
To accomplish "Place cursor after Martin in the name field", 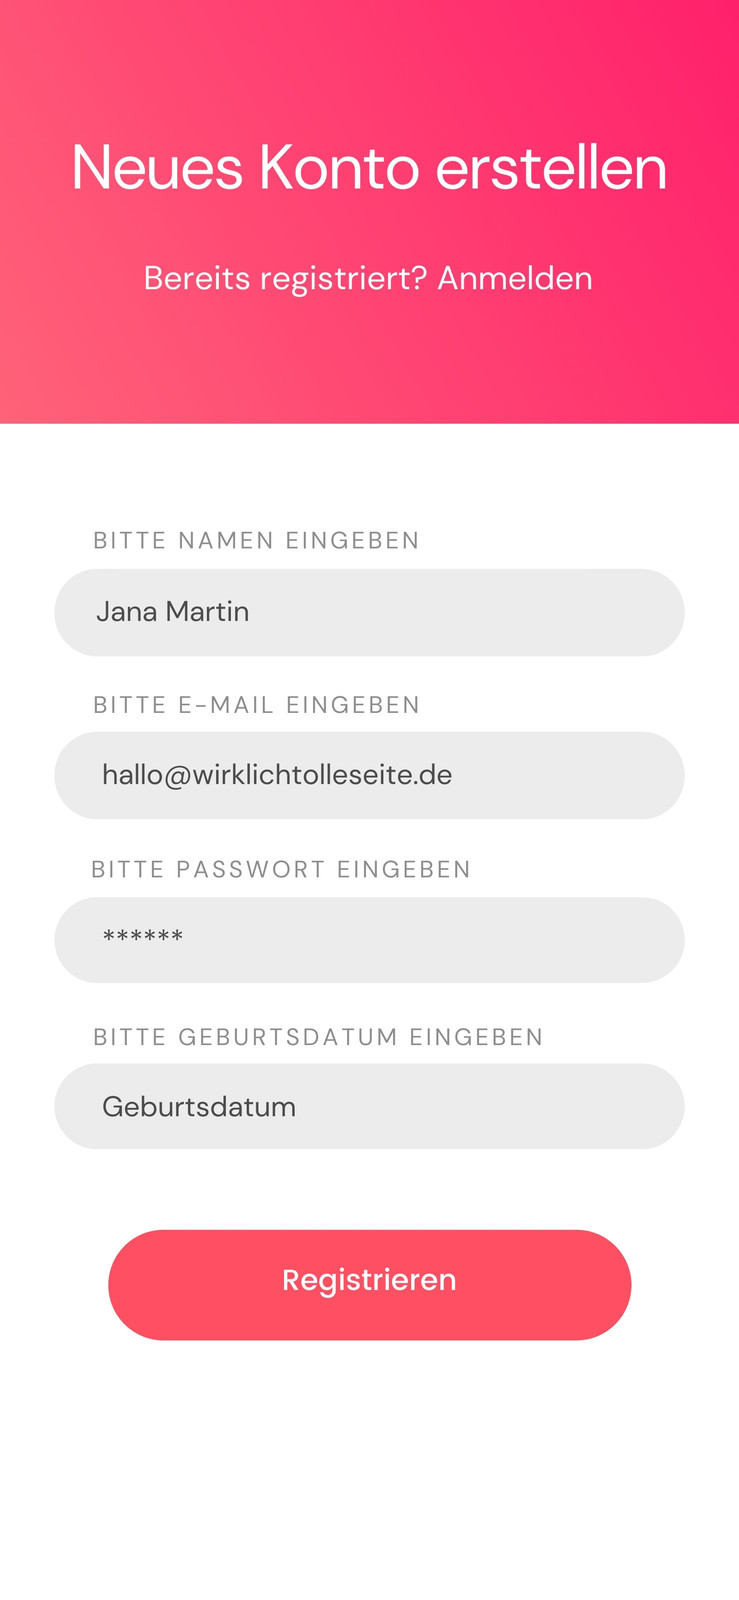I will pos(252,611).
